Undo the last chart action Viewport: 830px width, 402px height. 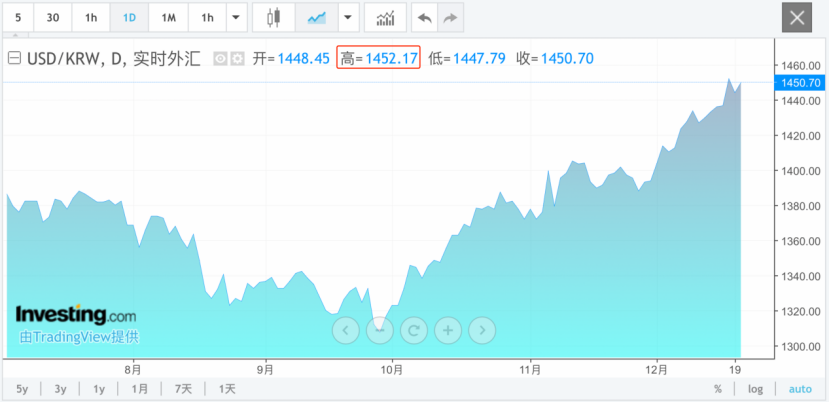pos(425,18)
